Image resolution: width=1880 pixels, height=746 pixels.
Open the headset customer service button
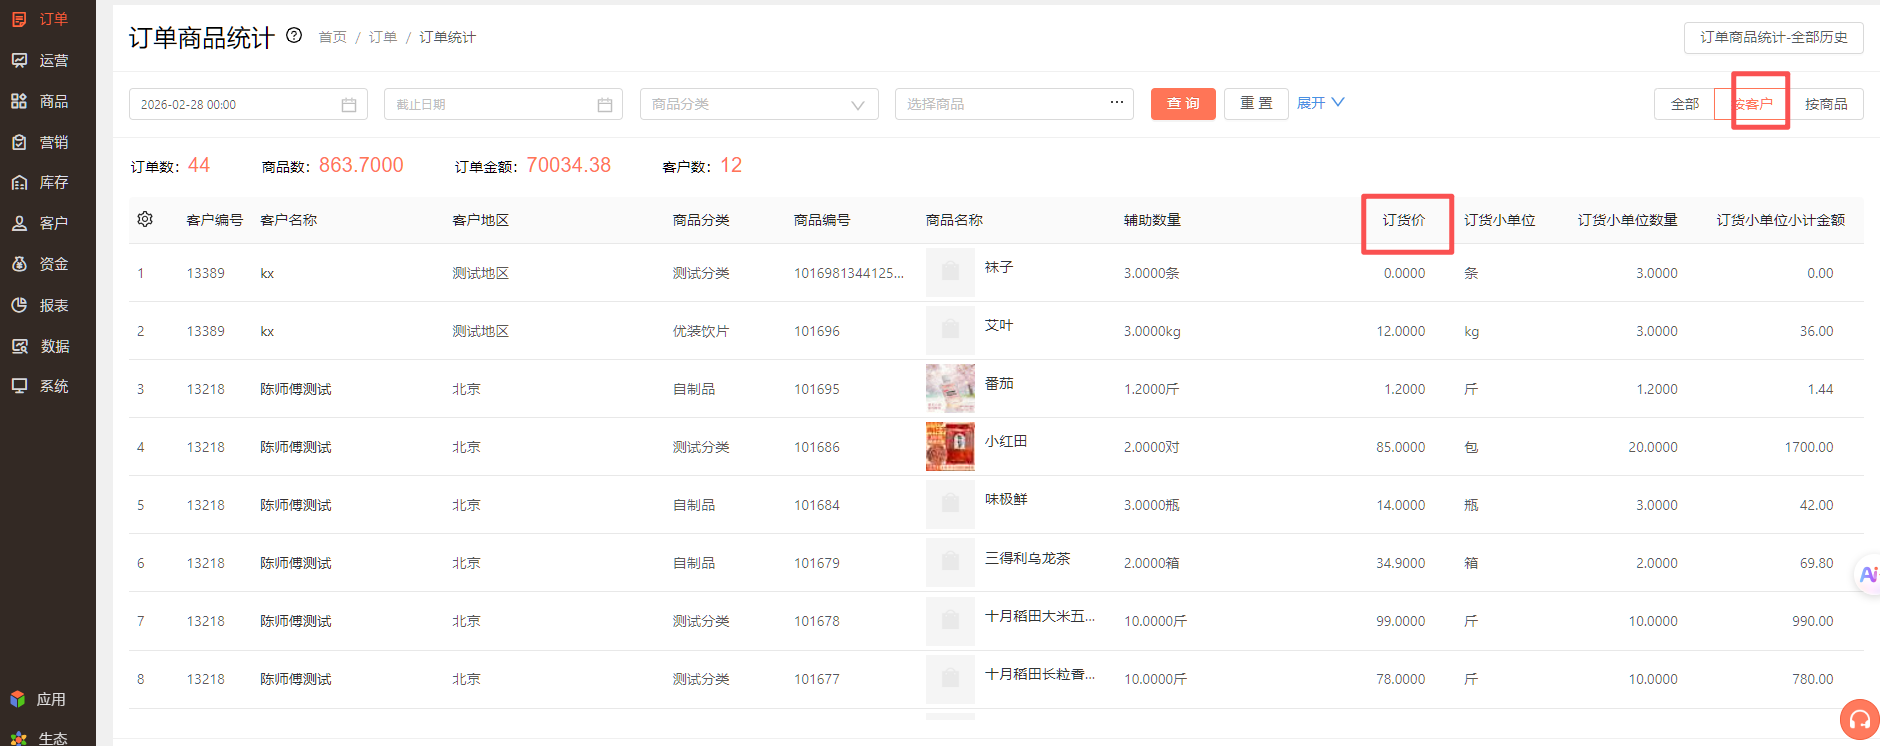tap(1860, 719)
